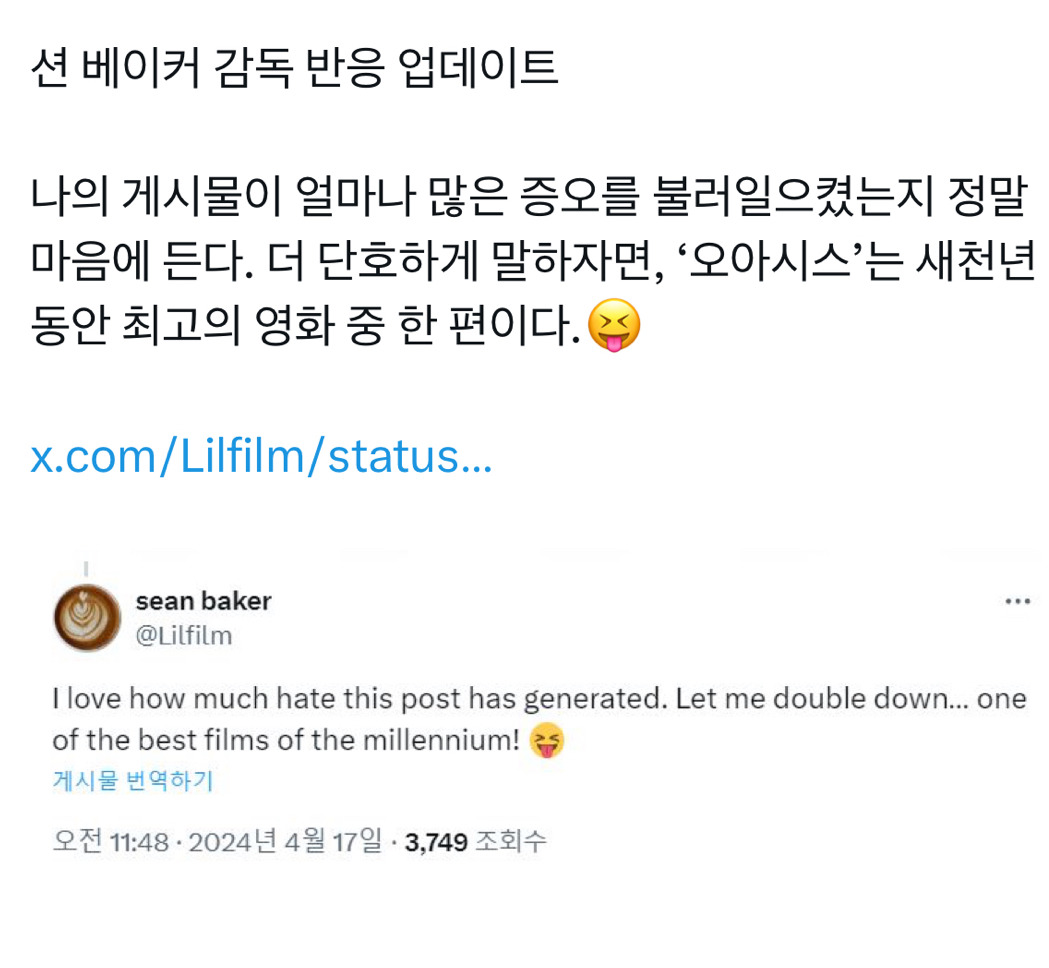This screenshot has width=1049, height=968.
Task: Click the 오전 11:48 timestamp
Action: click(x=110, y=841)
